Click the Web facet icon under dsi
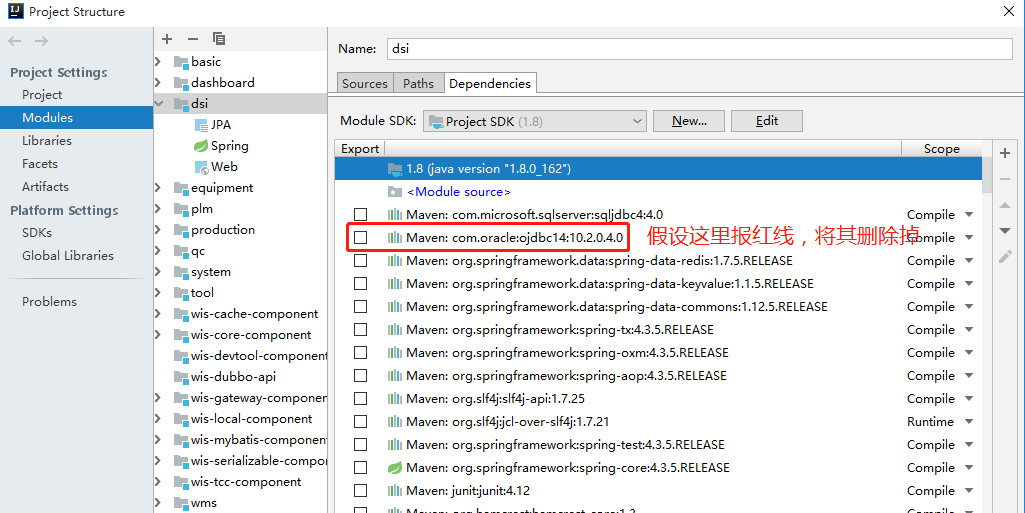1025x513 pixels. coord(201,167)
